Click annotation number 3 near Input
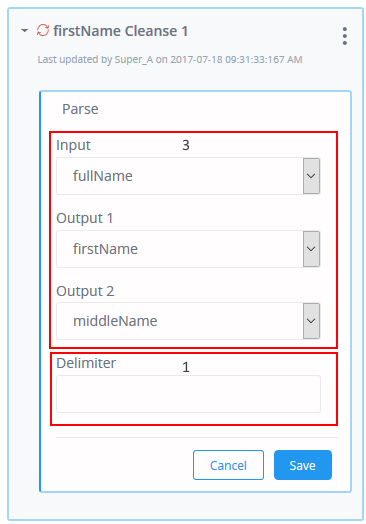The width and height of the screenshot is (366, 524). (186, 145)
